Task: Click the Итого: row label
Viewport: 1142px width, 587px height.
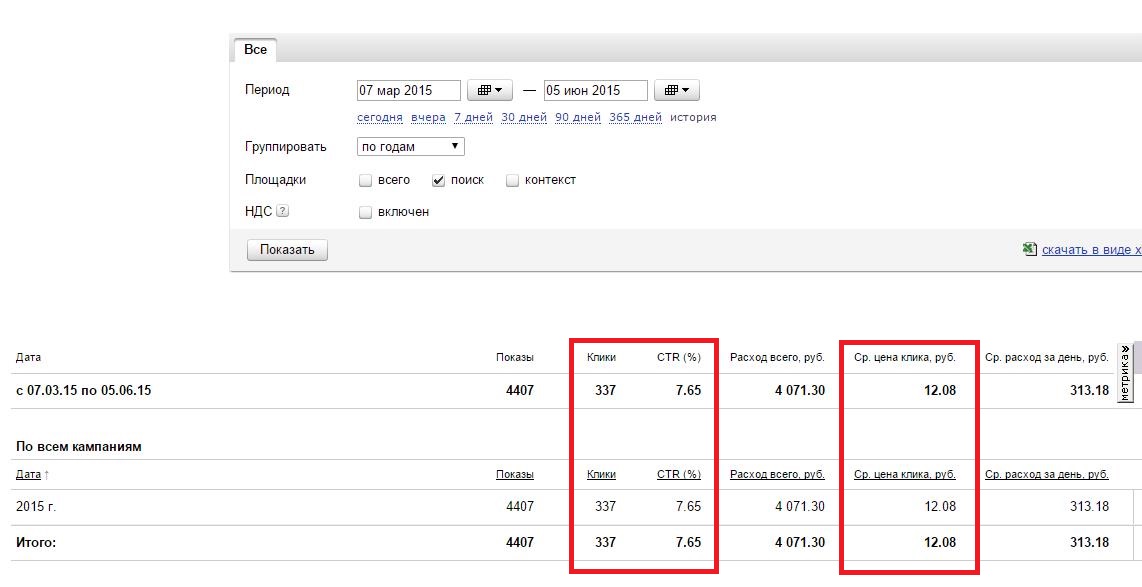Action: tap(36, 543)
